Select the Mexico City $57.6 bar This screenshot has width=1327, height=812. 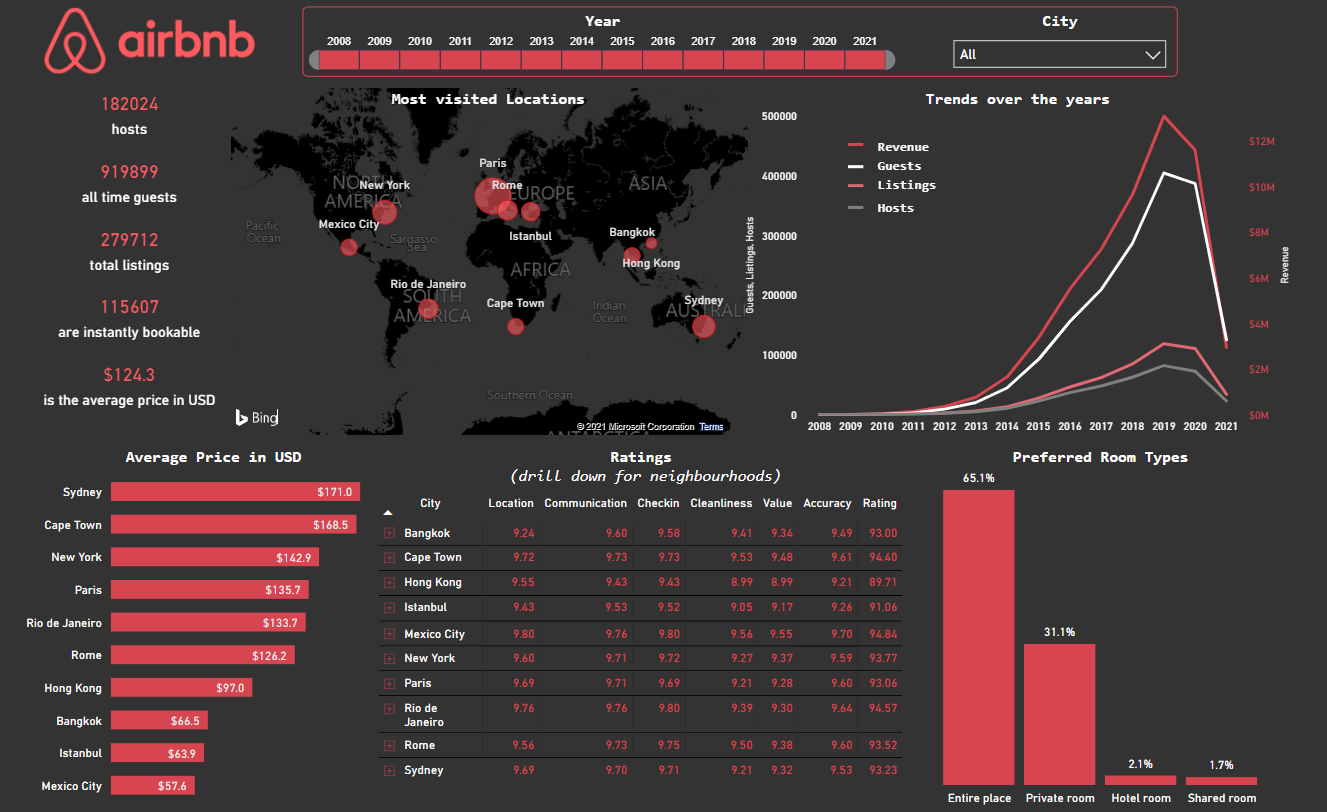(153, 786)
